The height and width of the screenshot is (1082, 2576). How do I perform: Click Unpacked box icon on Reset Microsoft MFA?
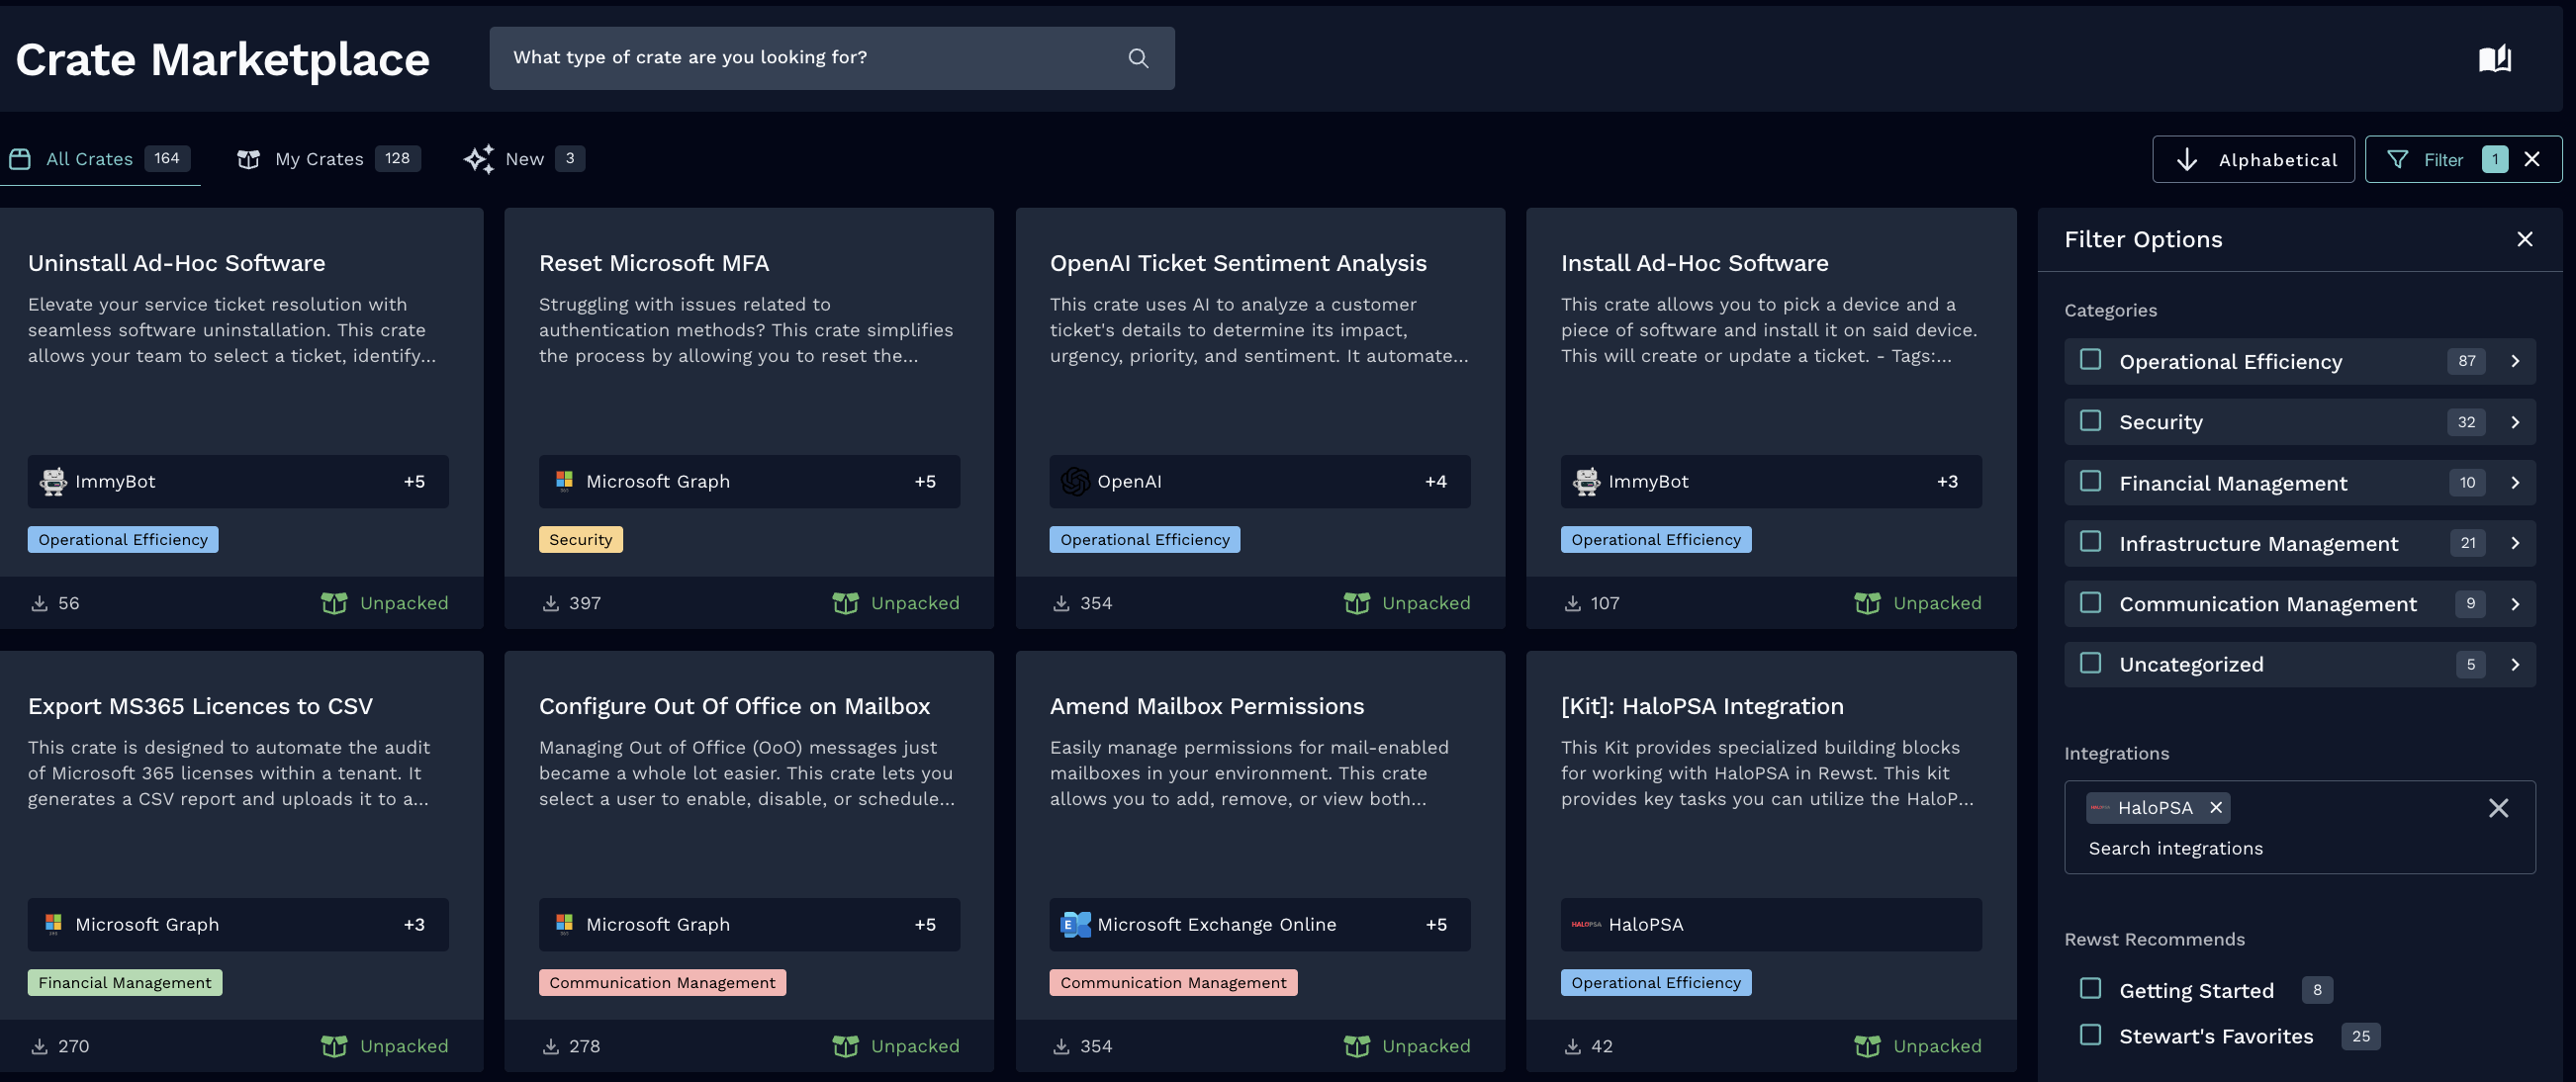pos(845,603)
